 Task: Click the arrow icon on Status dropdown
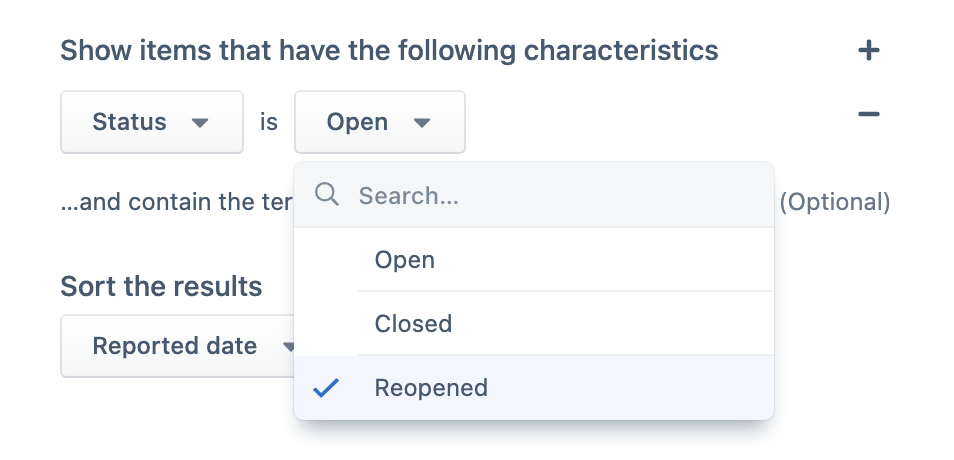(200, 123)
